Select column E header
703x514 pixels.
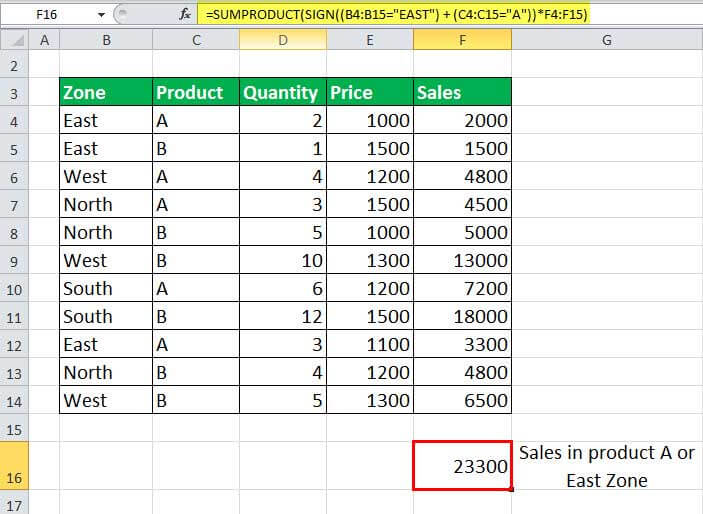pyautogui.click(x=370, y=40)
